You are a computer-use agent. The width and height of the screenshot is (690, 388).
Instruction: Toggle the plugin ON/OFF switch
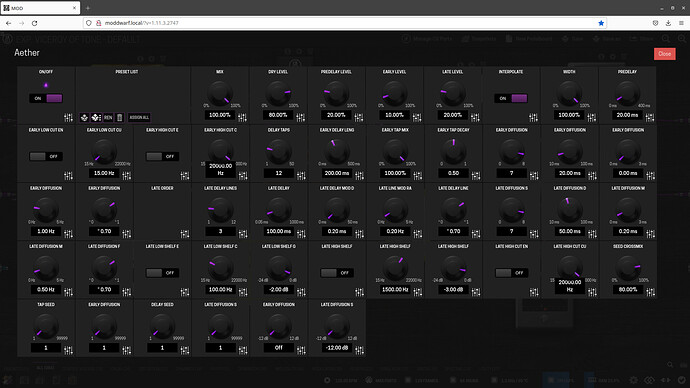click(46, 98)
